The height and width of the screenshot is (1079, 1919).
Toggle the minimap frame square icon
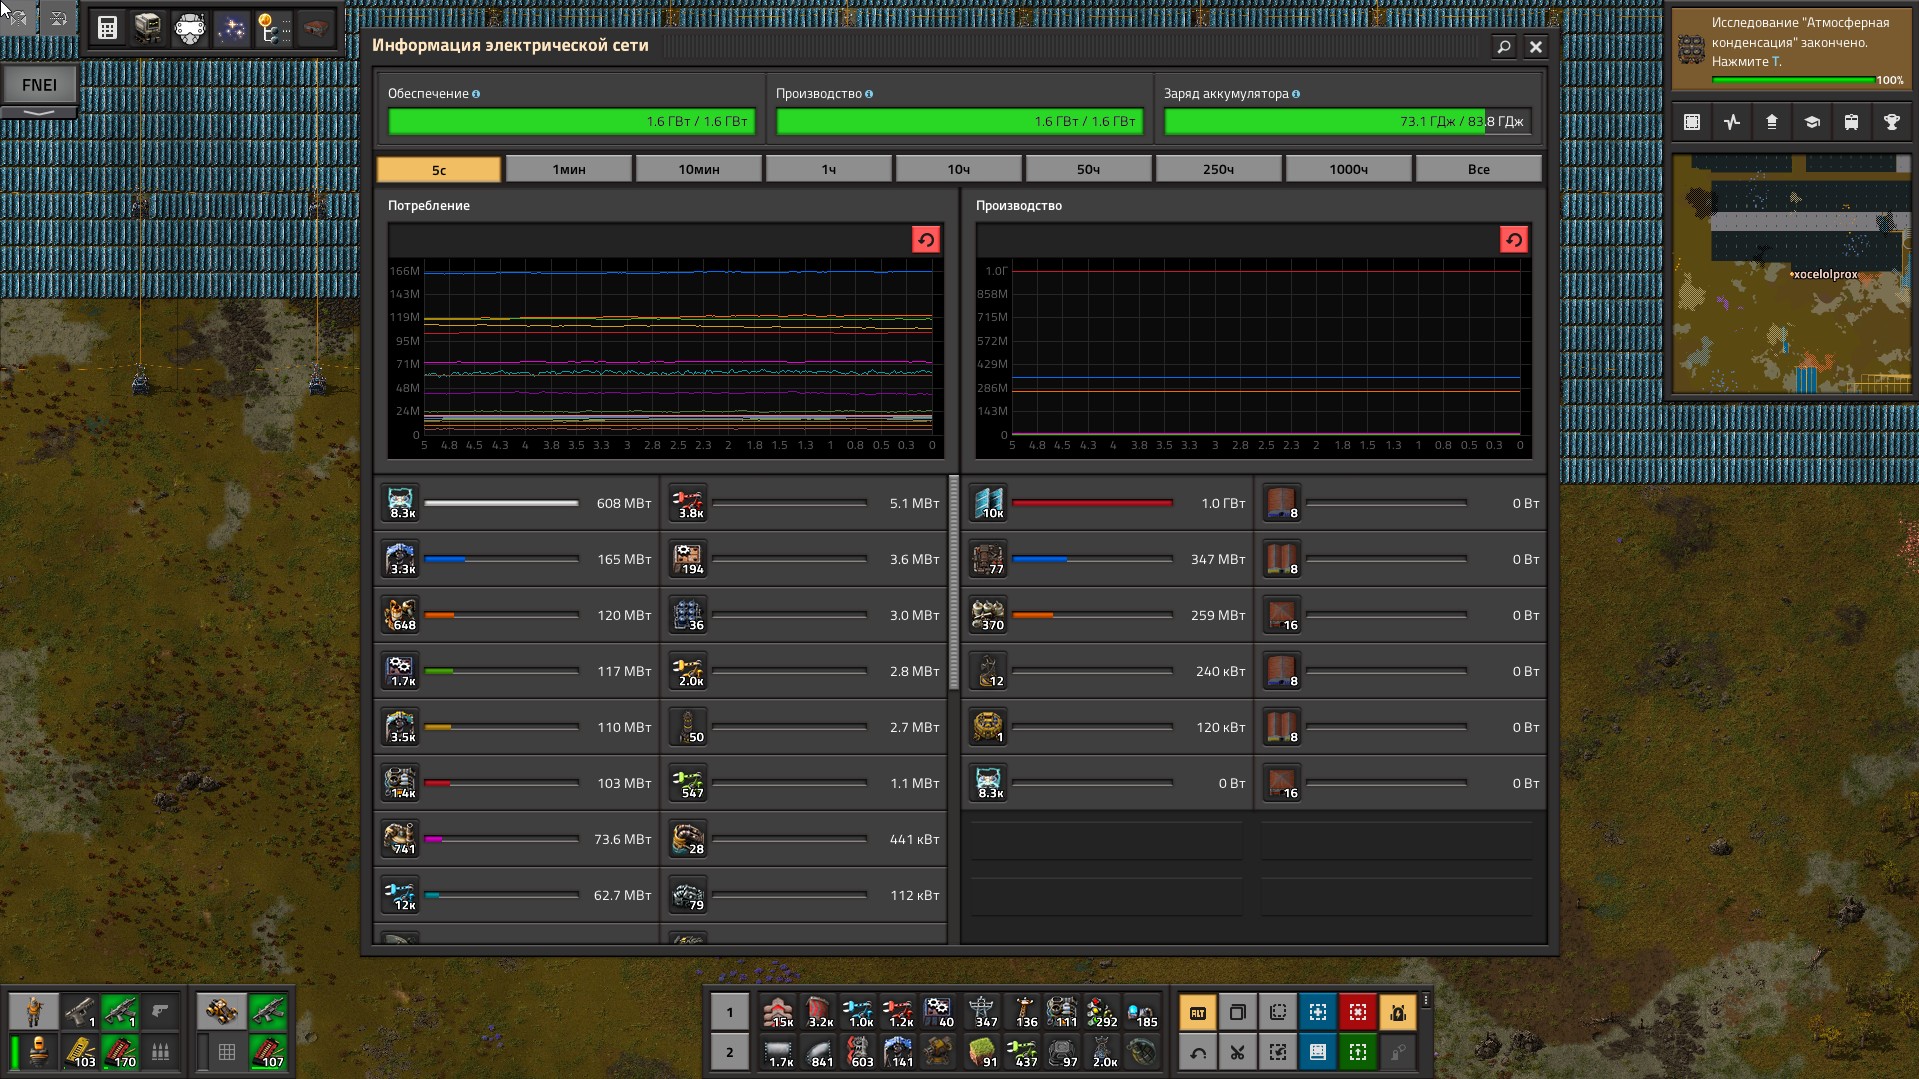(x=1692, y=122)
